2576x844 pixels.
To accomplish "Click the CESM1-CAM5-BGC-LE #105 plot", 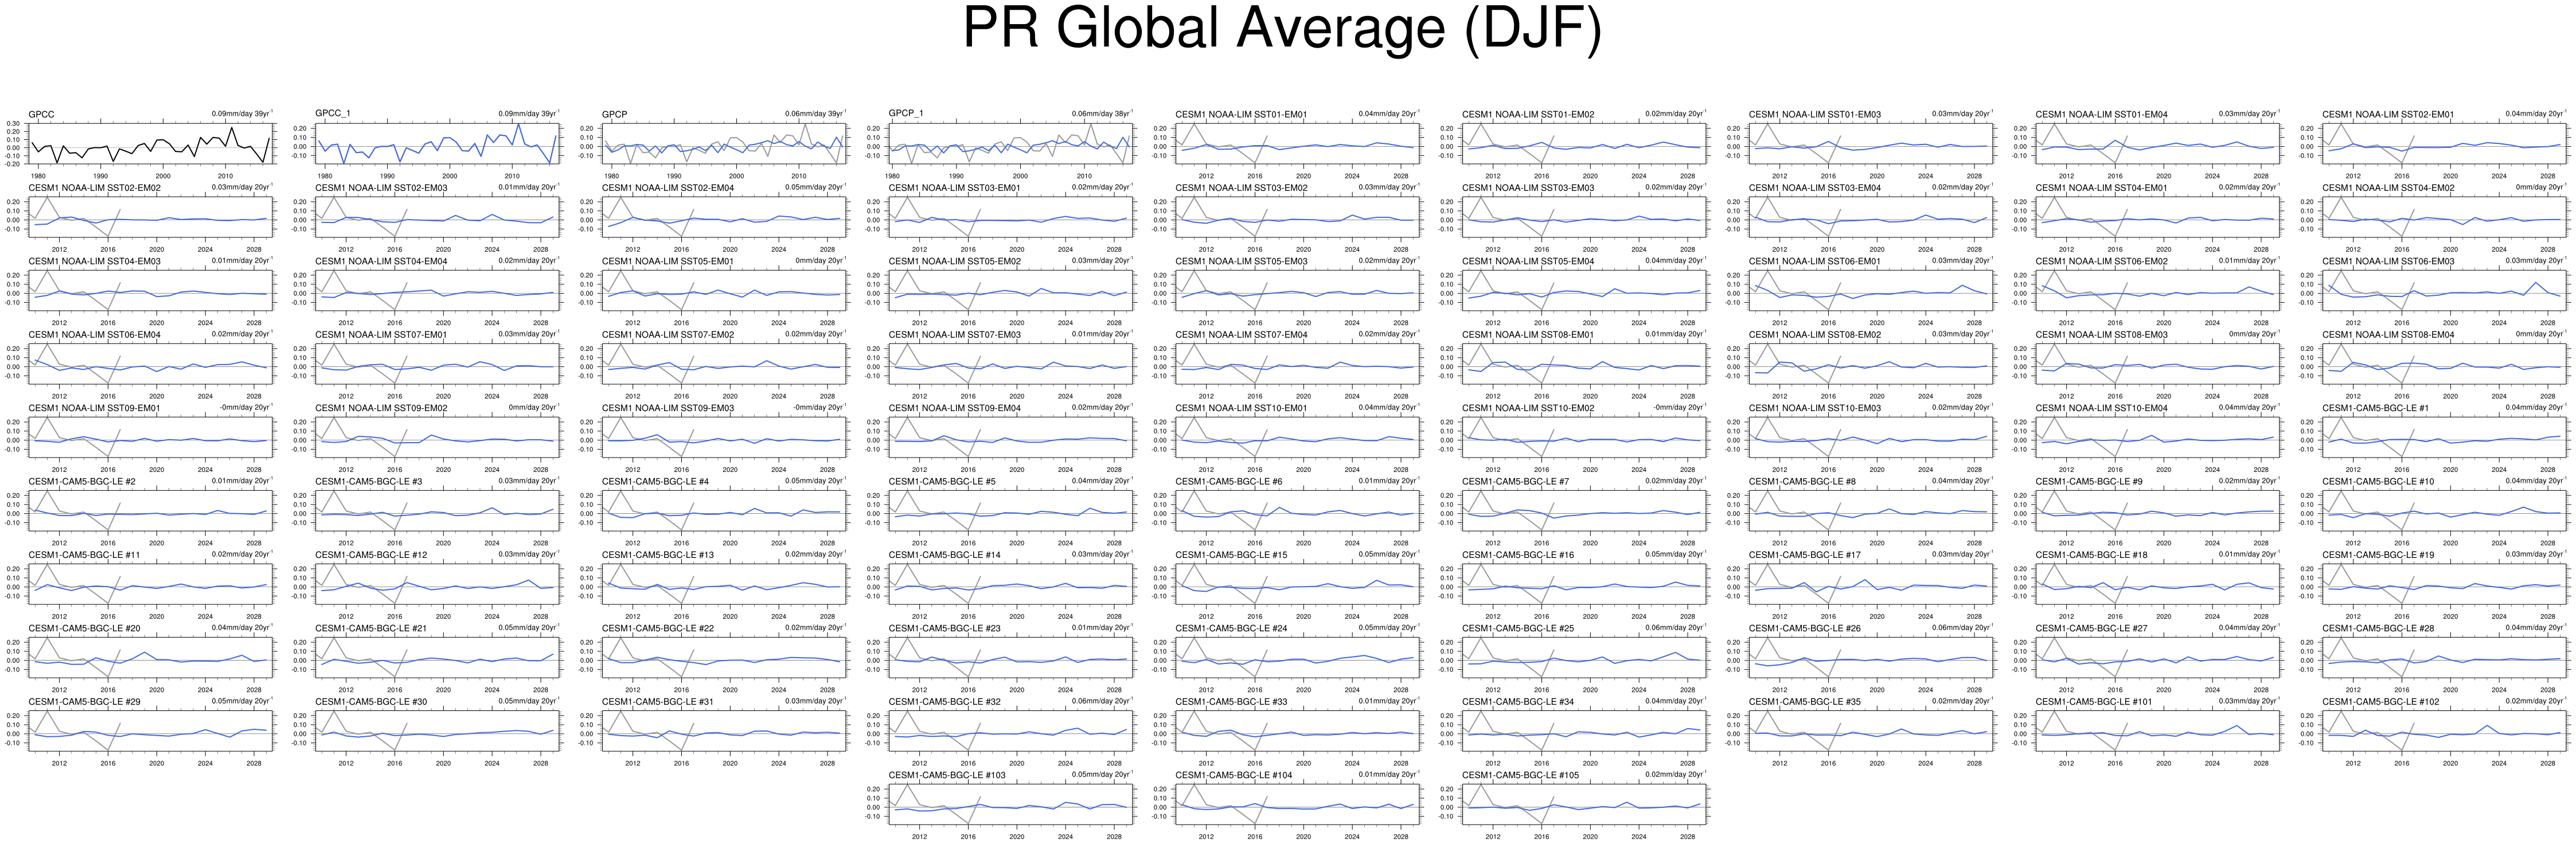I will (x=1584, y=803).
